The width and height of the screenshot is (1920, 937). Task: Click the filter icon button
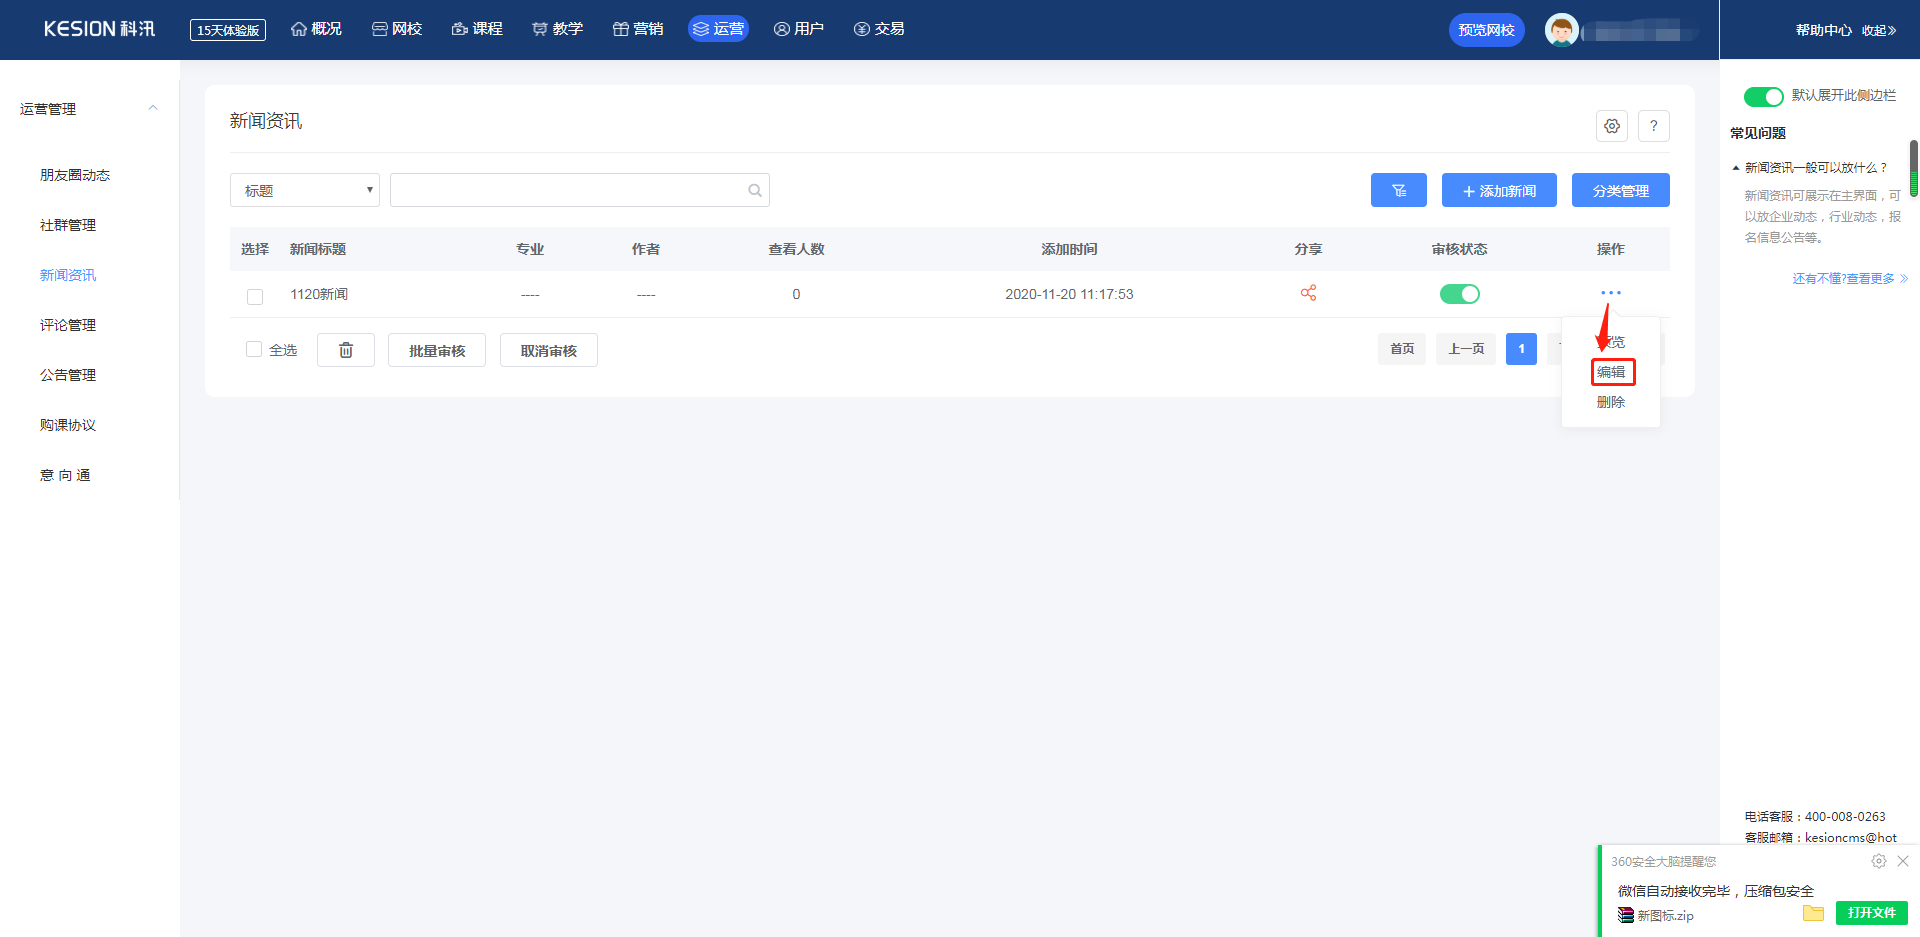pyautogui.click(x=1398, y=190)
